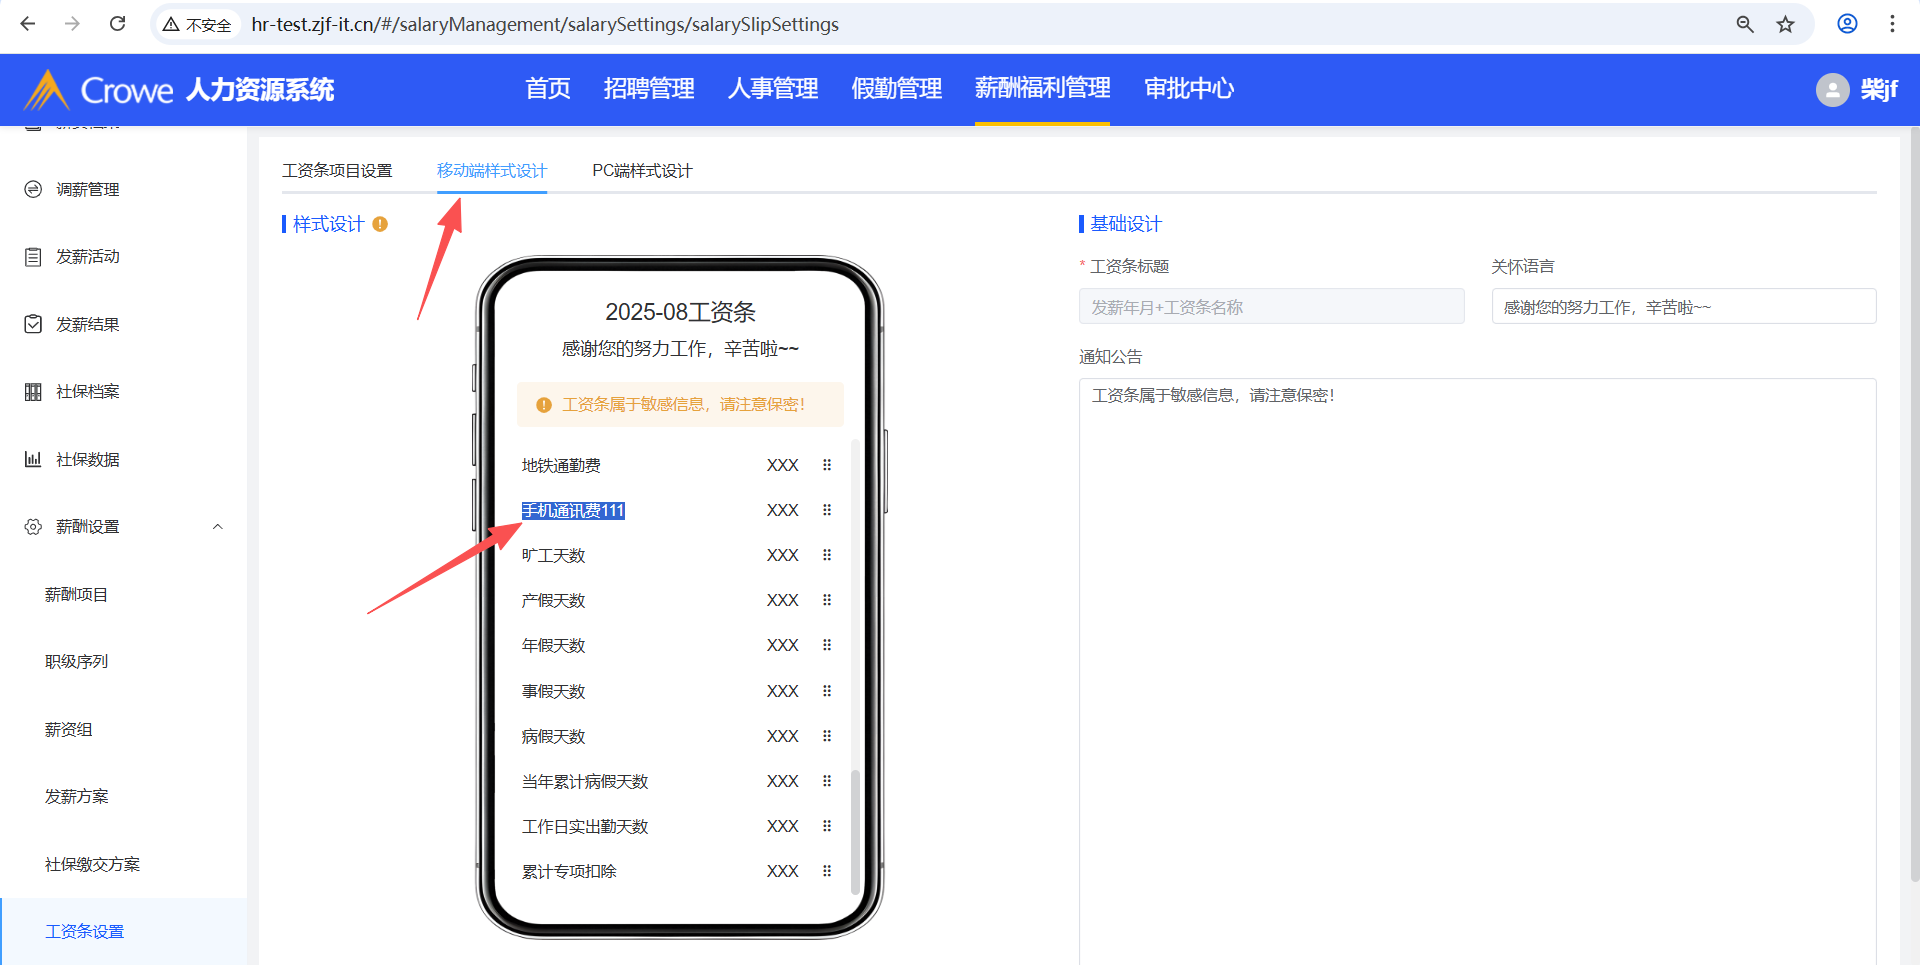Screen dimensions: 1920x965
Task: Open the 工资条项目设置 tab
Action: [x=337, y=171]
